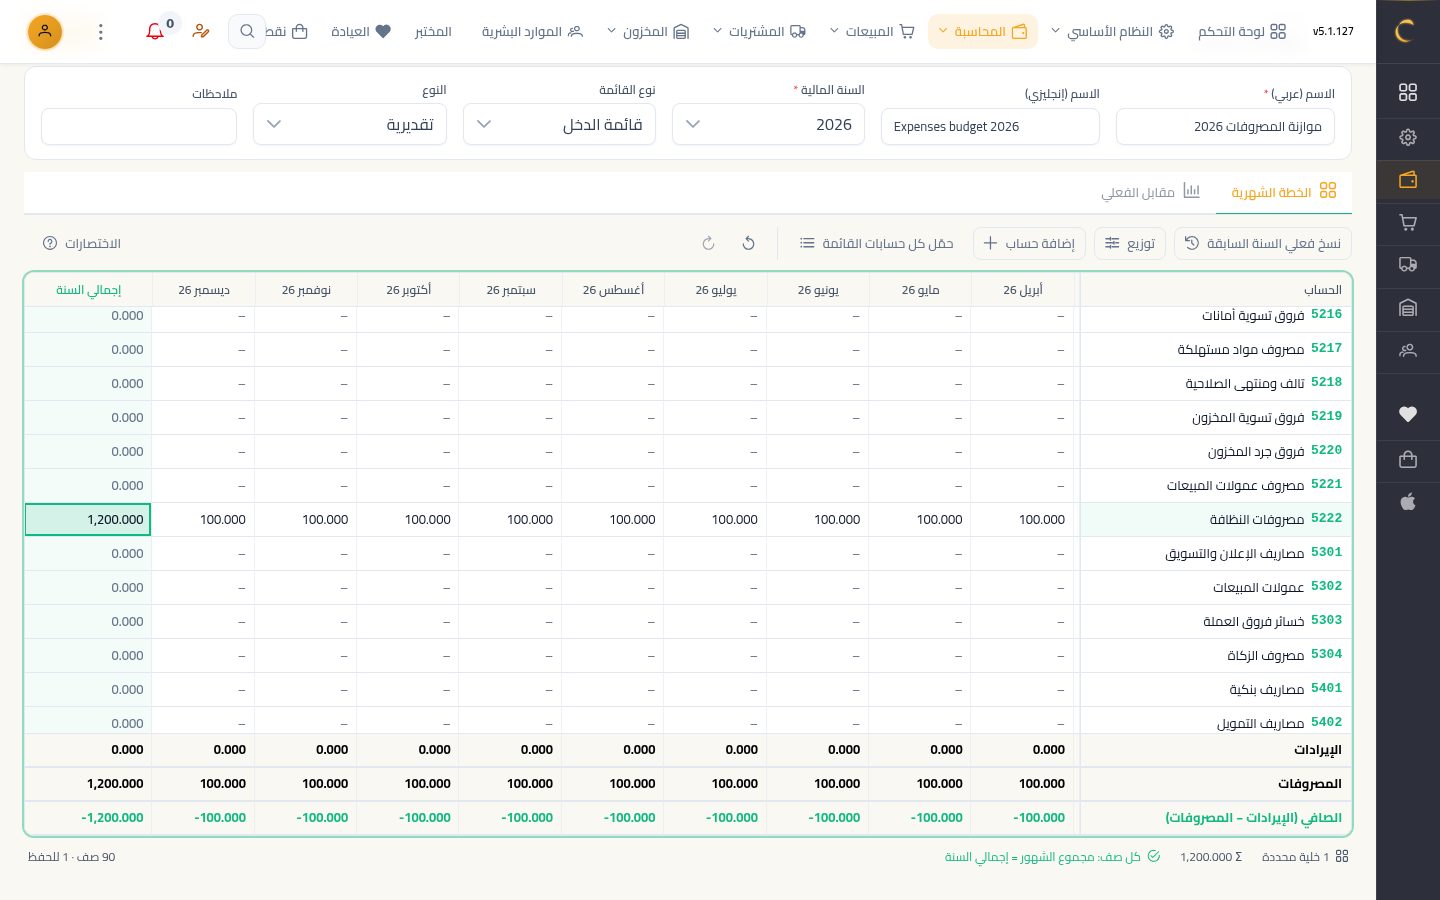
Task: Open the bag POS sidebar icon
Action: click(1408, 459)
